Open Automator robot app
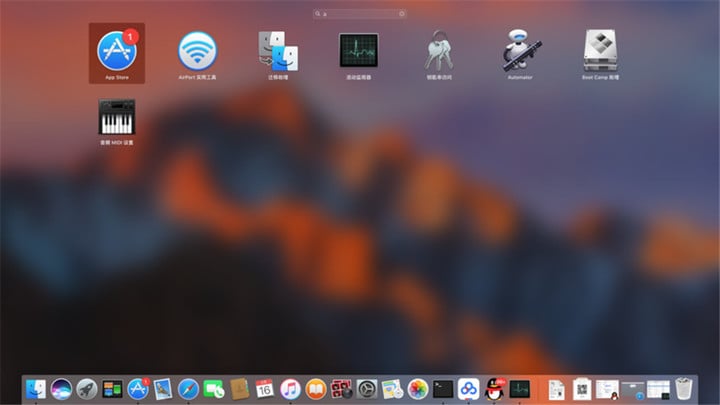Screen dimensions: 720x405 (520, 51)
